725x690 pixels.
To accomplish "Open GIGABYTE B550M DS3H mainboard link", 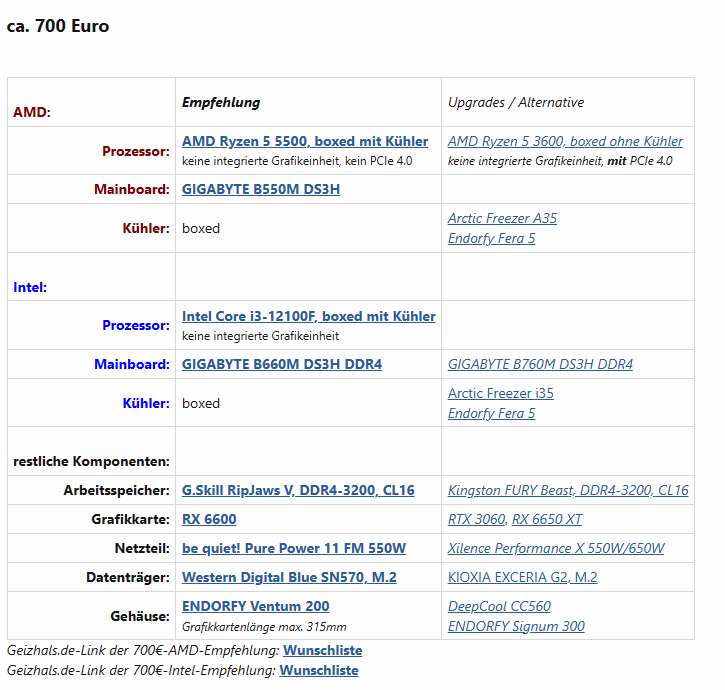I will pos(261,189).
